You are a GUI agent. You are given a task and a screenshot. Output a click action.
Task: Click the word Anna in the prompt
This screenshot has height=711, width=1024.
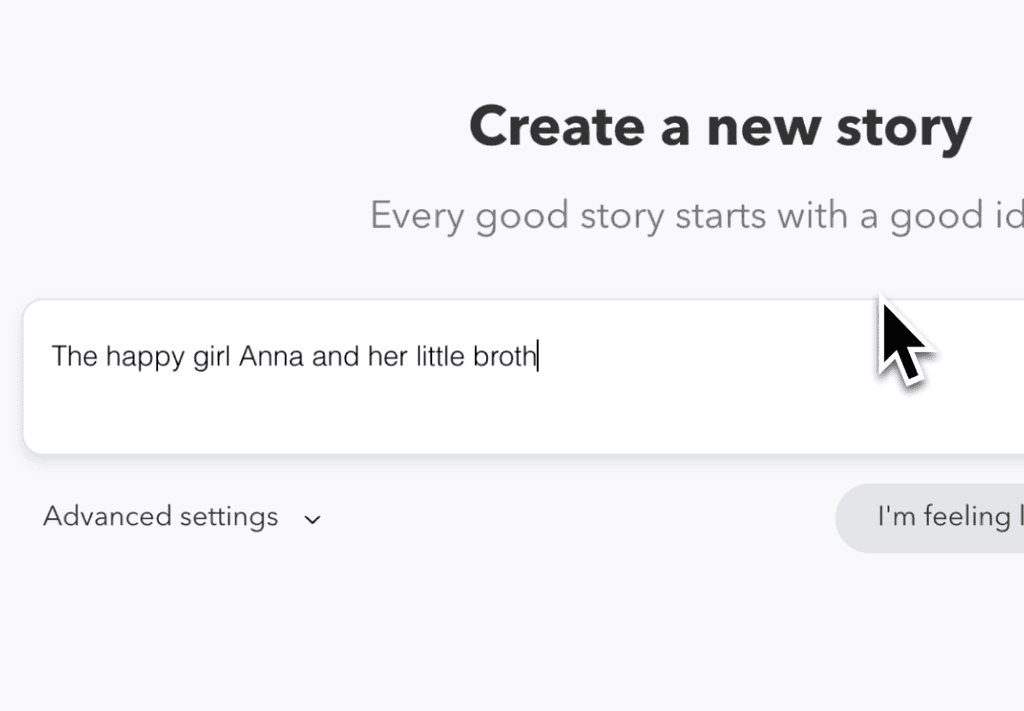[270, 356]
